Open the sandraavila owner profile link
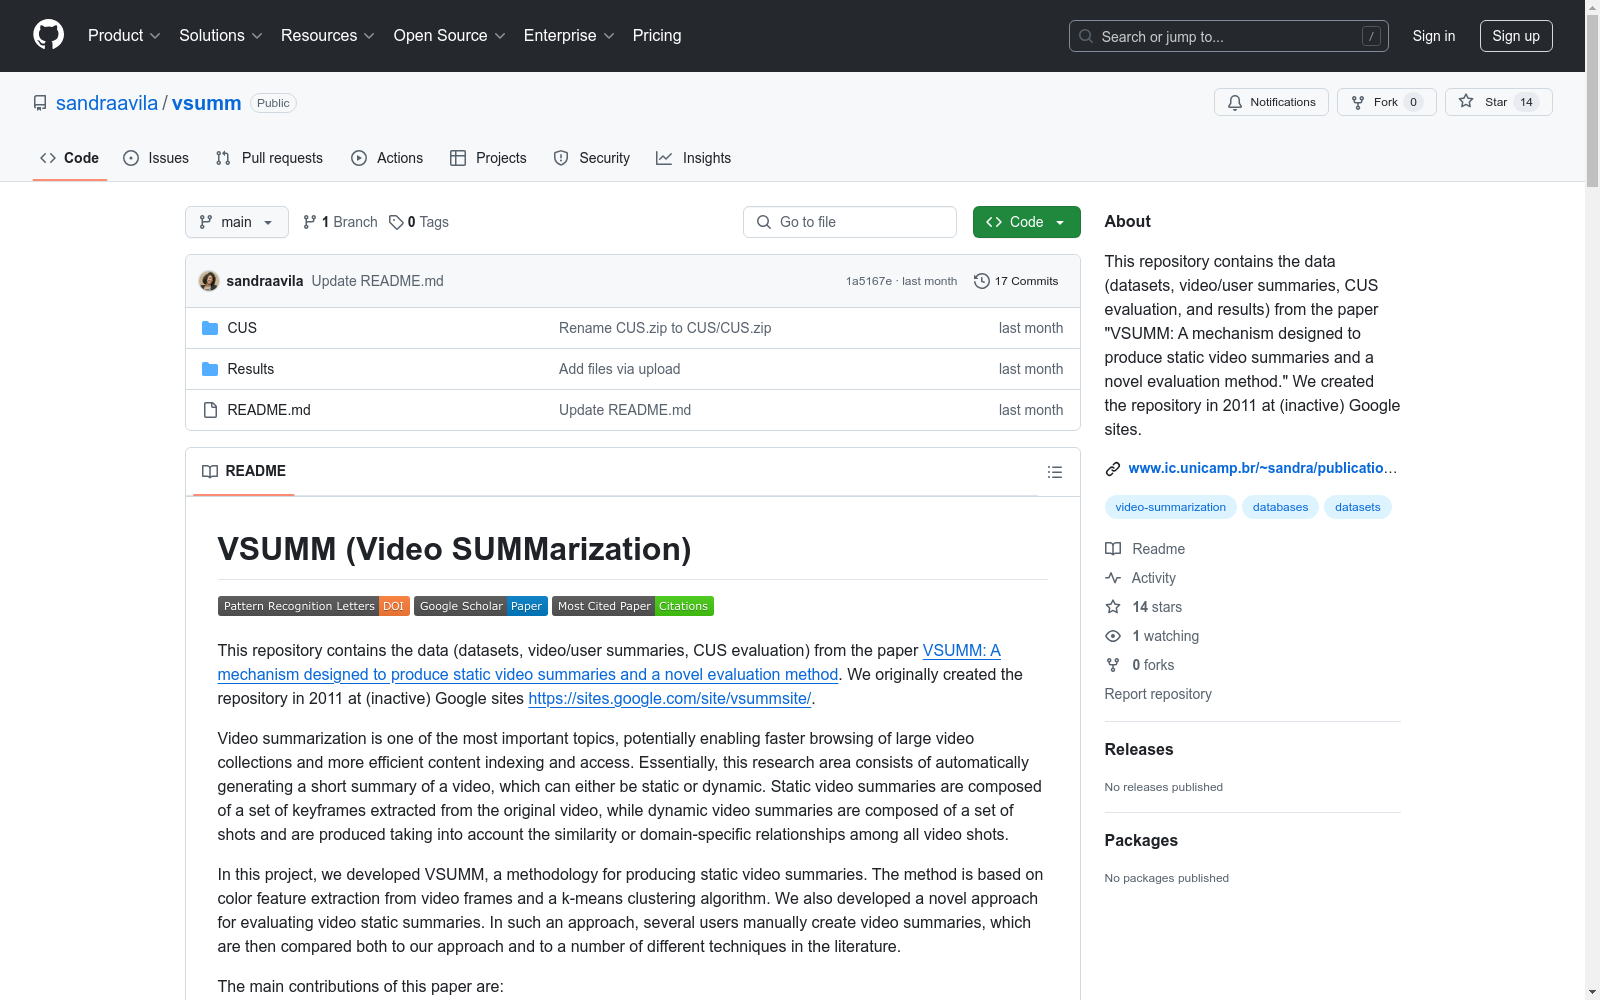This screenshot has height=1000, width=1600. tap(107, 103)
